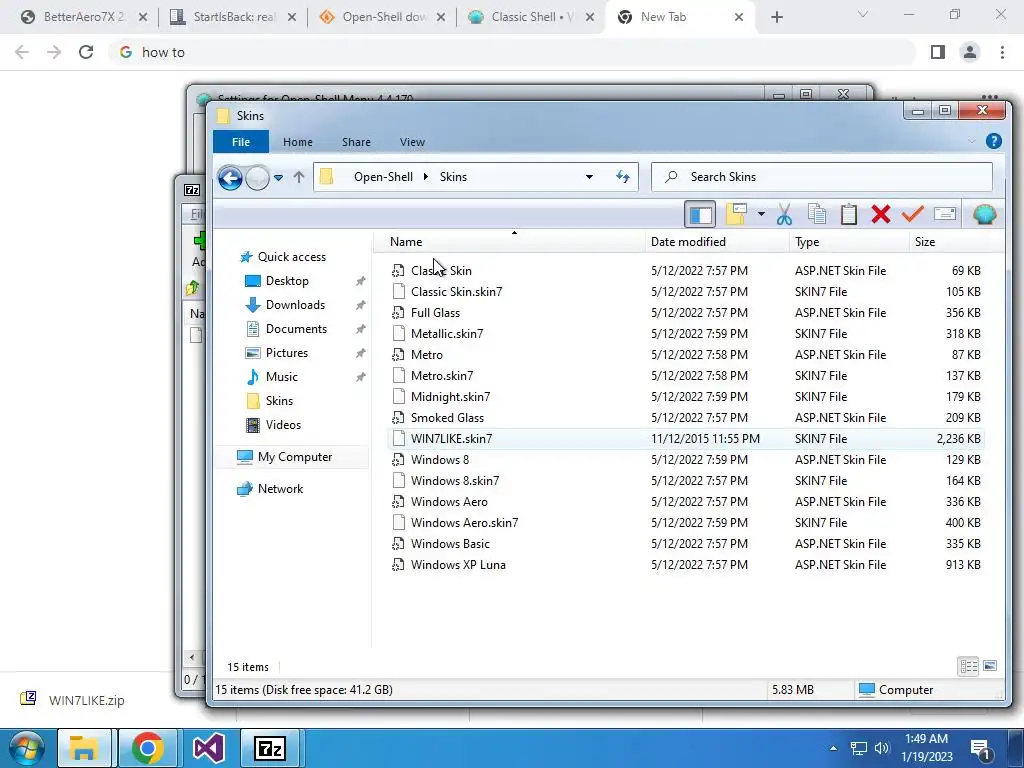Open 7-Zip from the taskbar
Screen dimensions: 1024x768
click(270, 748)
